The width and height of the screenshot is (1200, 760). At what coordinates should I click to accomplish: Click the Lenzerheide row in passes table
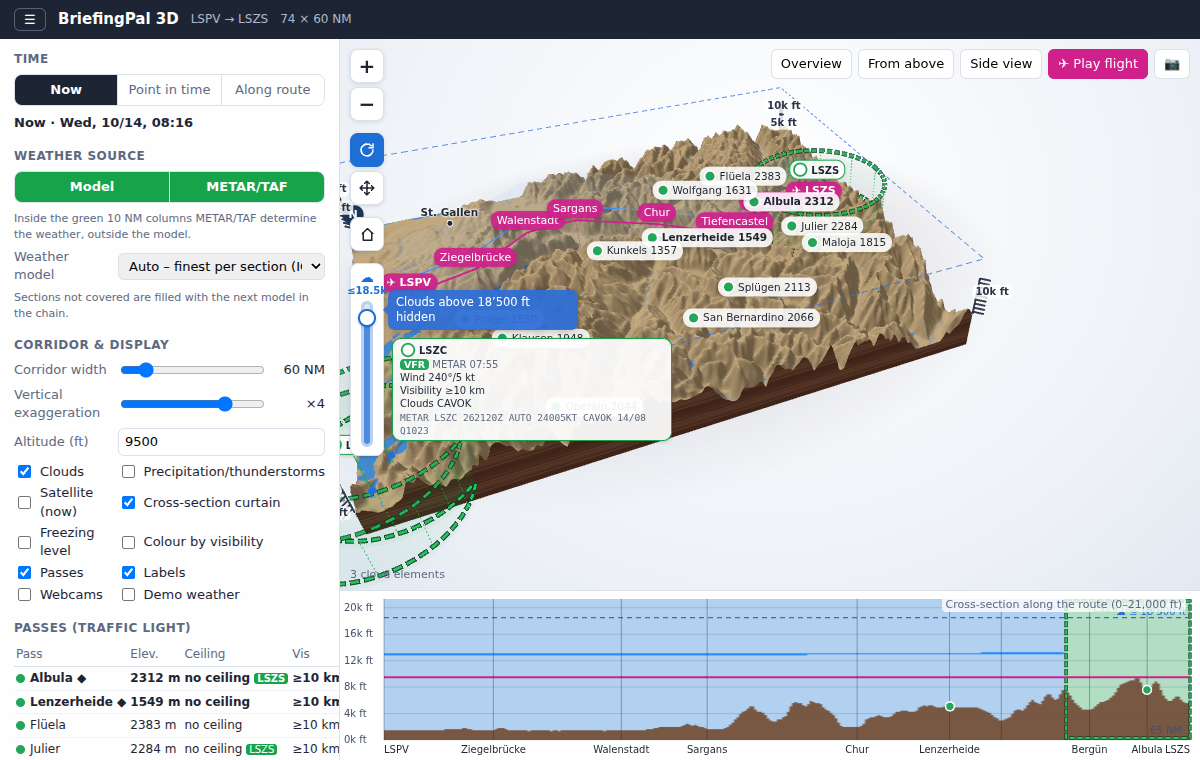(x=177, y=702)
